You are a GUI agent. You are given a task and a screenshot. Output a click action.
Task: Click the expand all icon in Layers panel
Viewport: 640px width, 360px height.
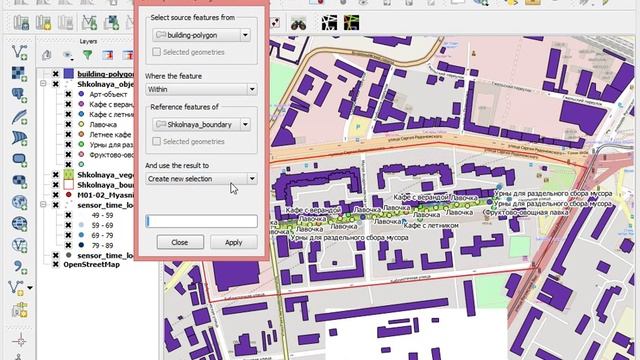[x=108, y=55]
